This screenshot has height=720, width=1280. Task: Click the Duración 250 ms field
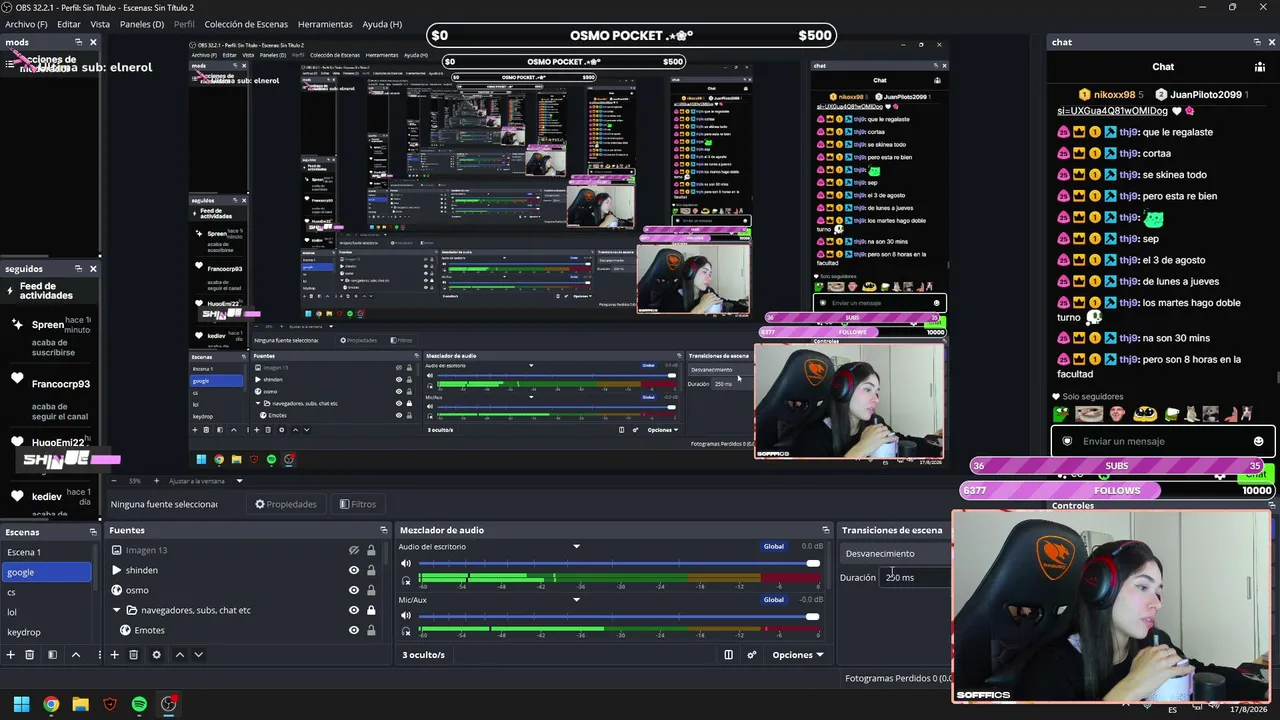coord(914,577)
